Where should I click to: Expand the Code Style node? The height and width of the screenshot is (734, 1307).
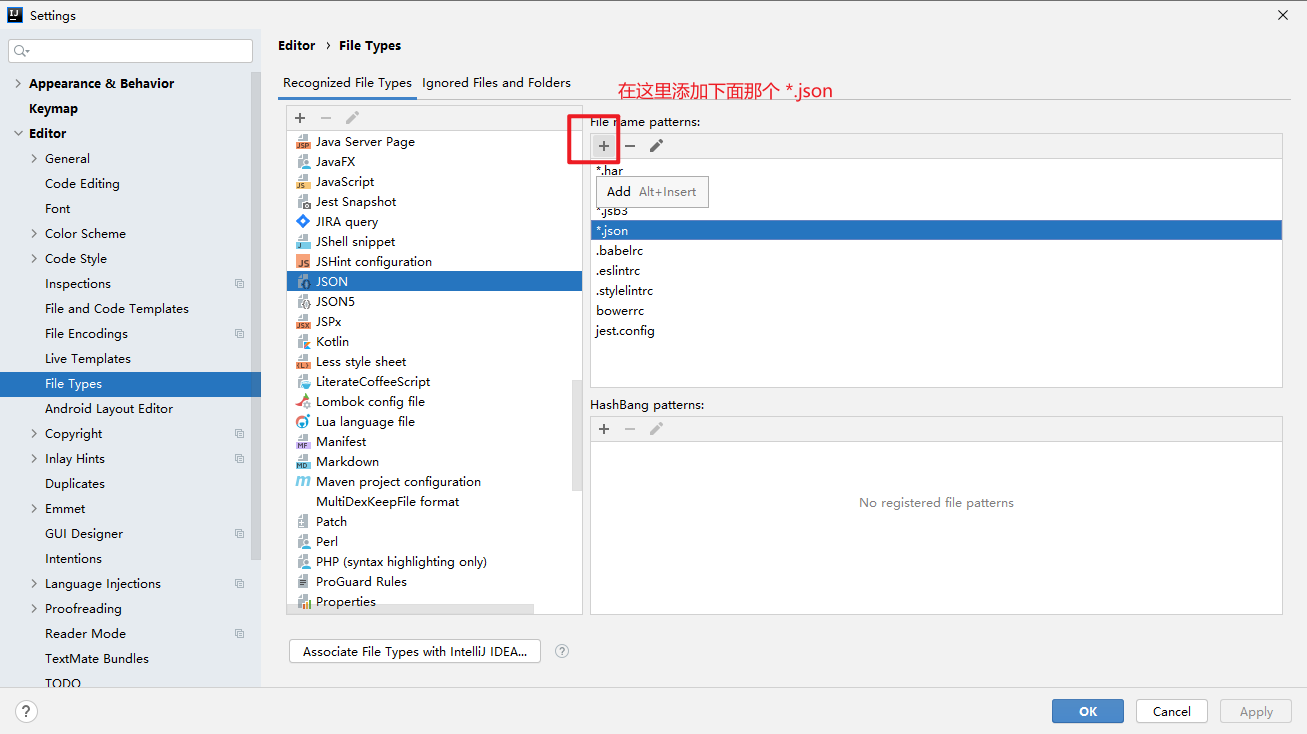[34, 259]
